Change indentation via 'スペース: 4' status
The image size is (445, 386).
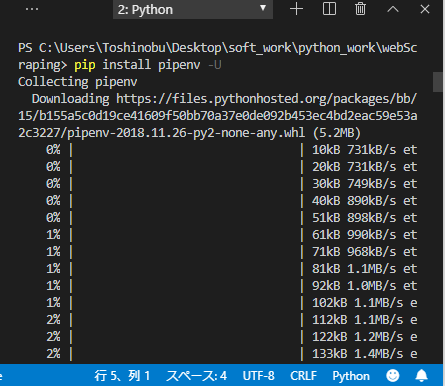(197, 376)
